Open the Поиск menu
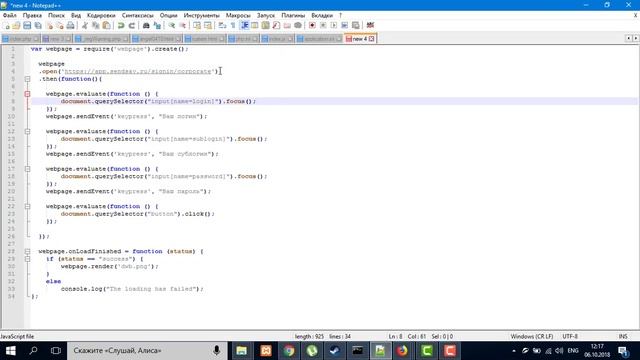The image size is (640, 360). coord(56,15)
